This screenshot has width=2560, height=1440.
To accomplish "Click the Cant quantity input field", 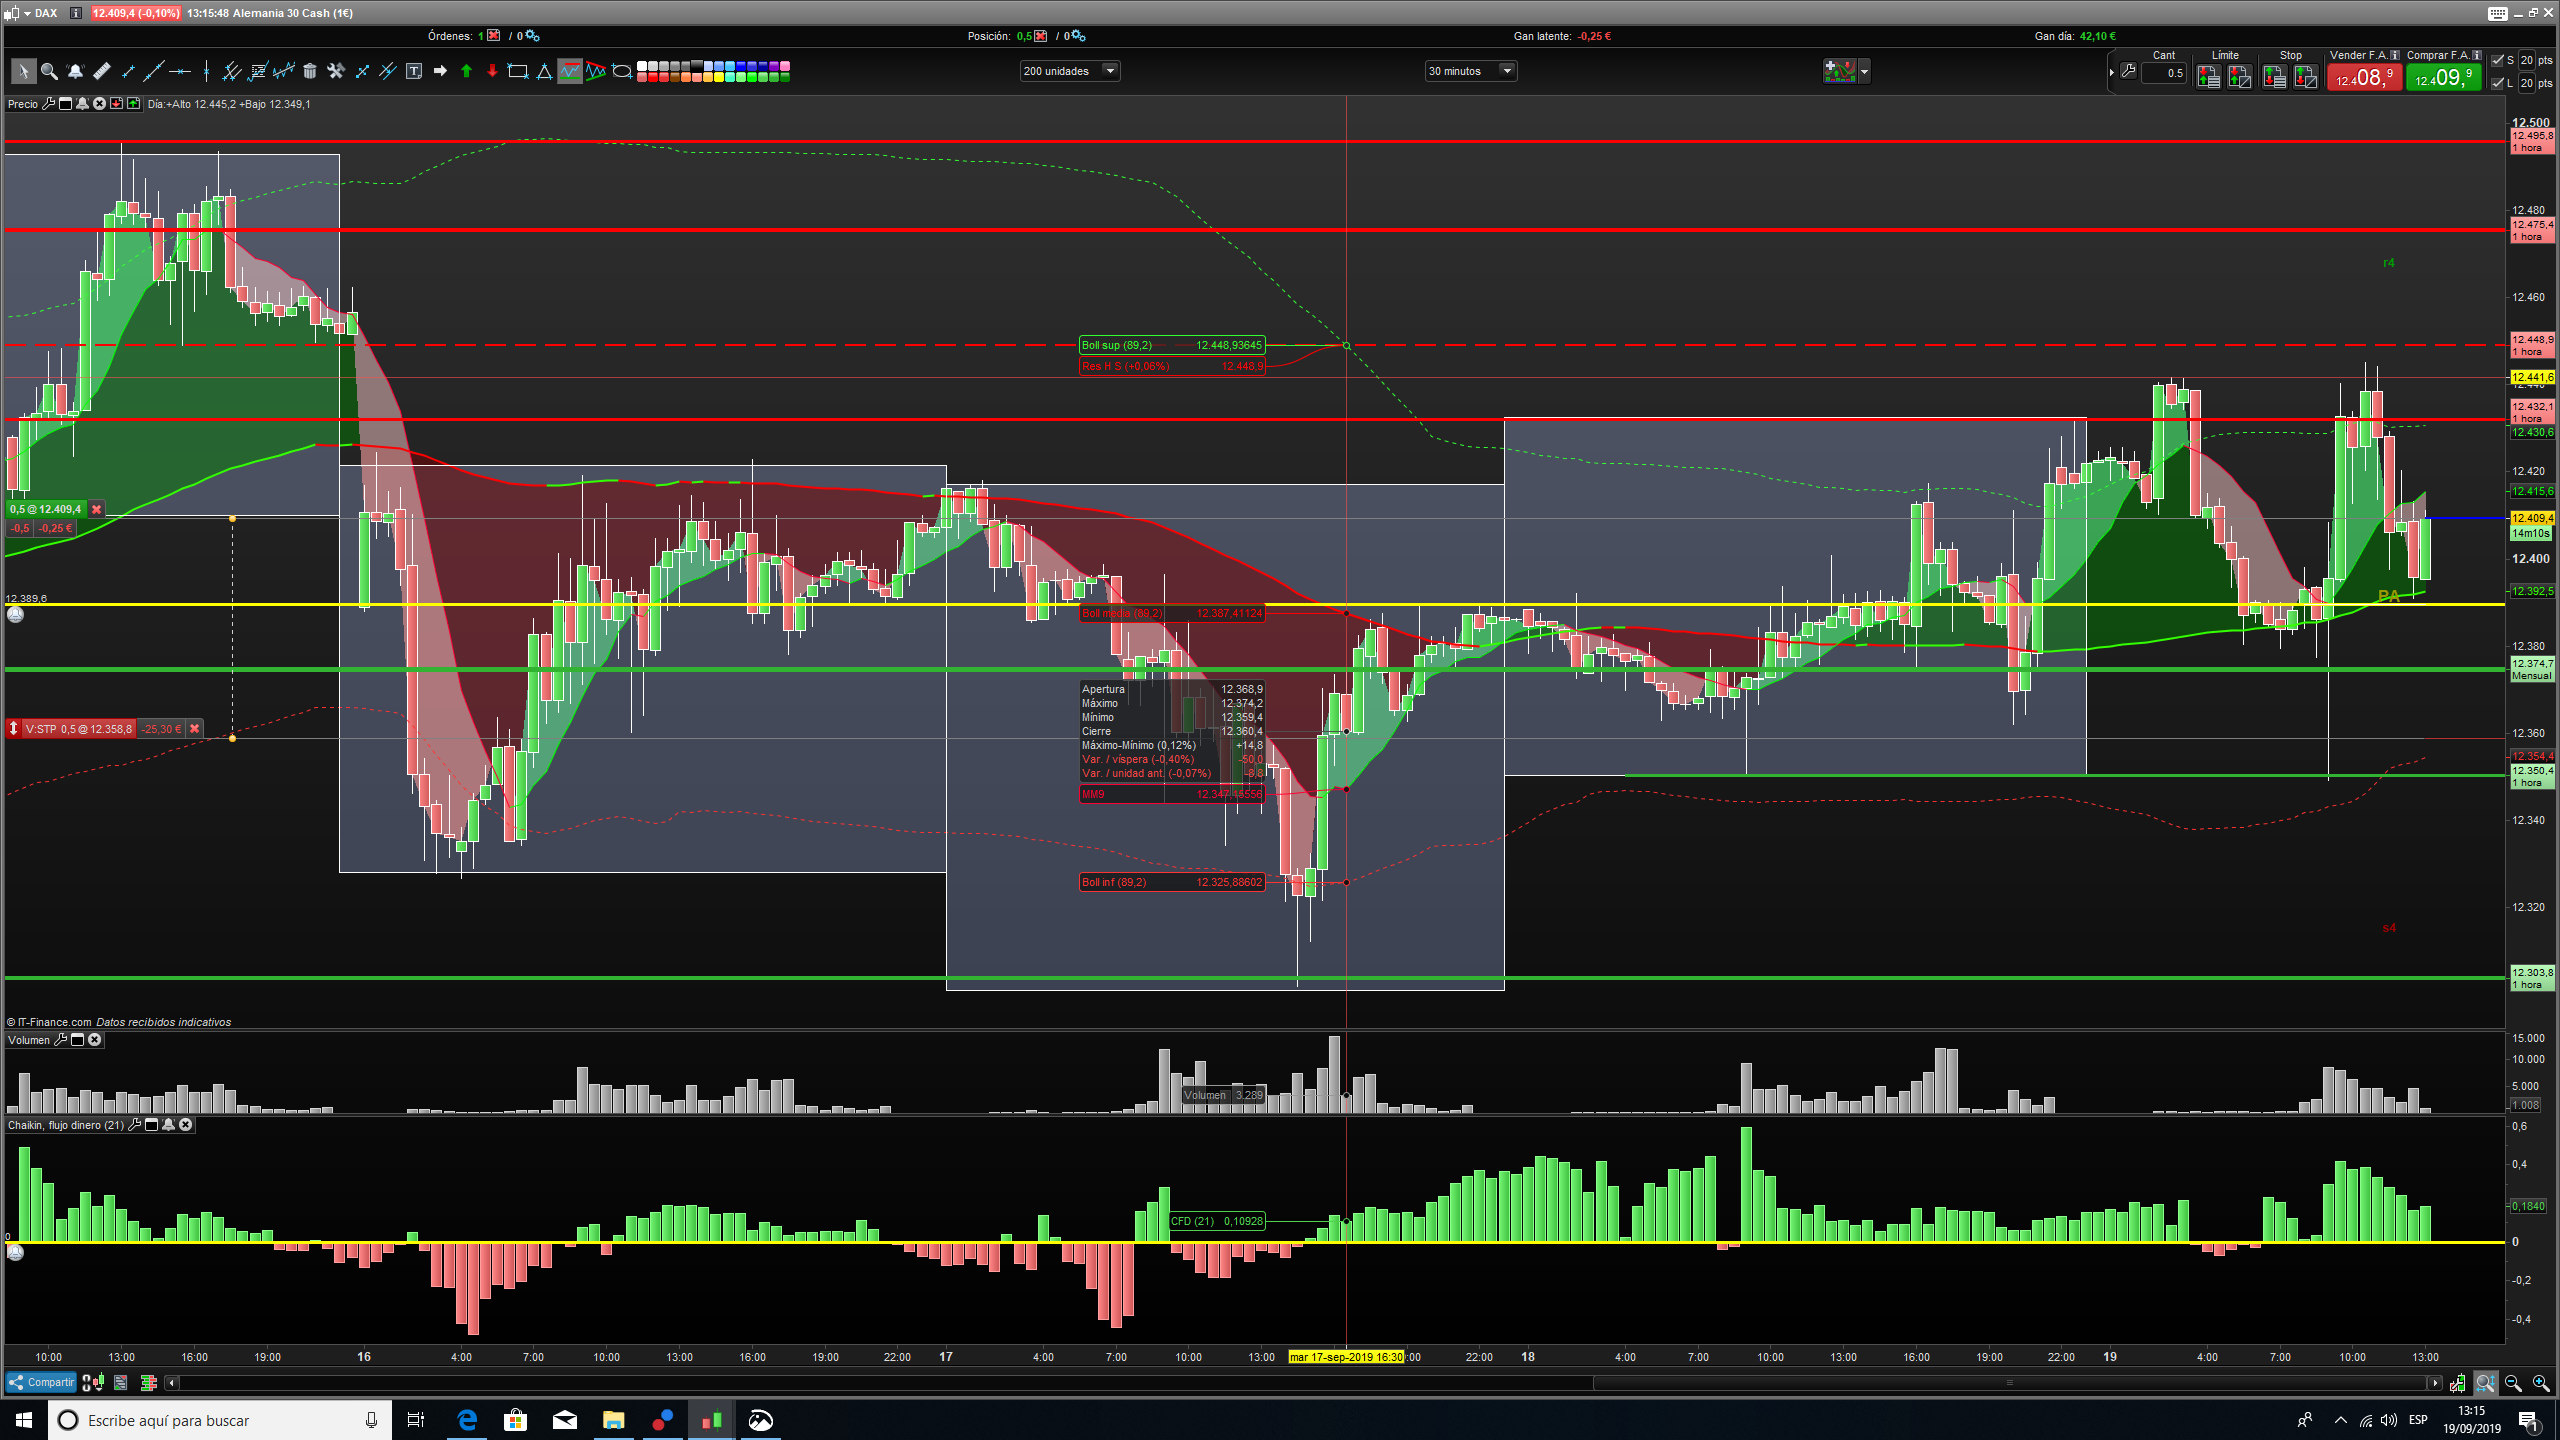I will (2165, 73).
